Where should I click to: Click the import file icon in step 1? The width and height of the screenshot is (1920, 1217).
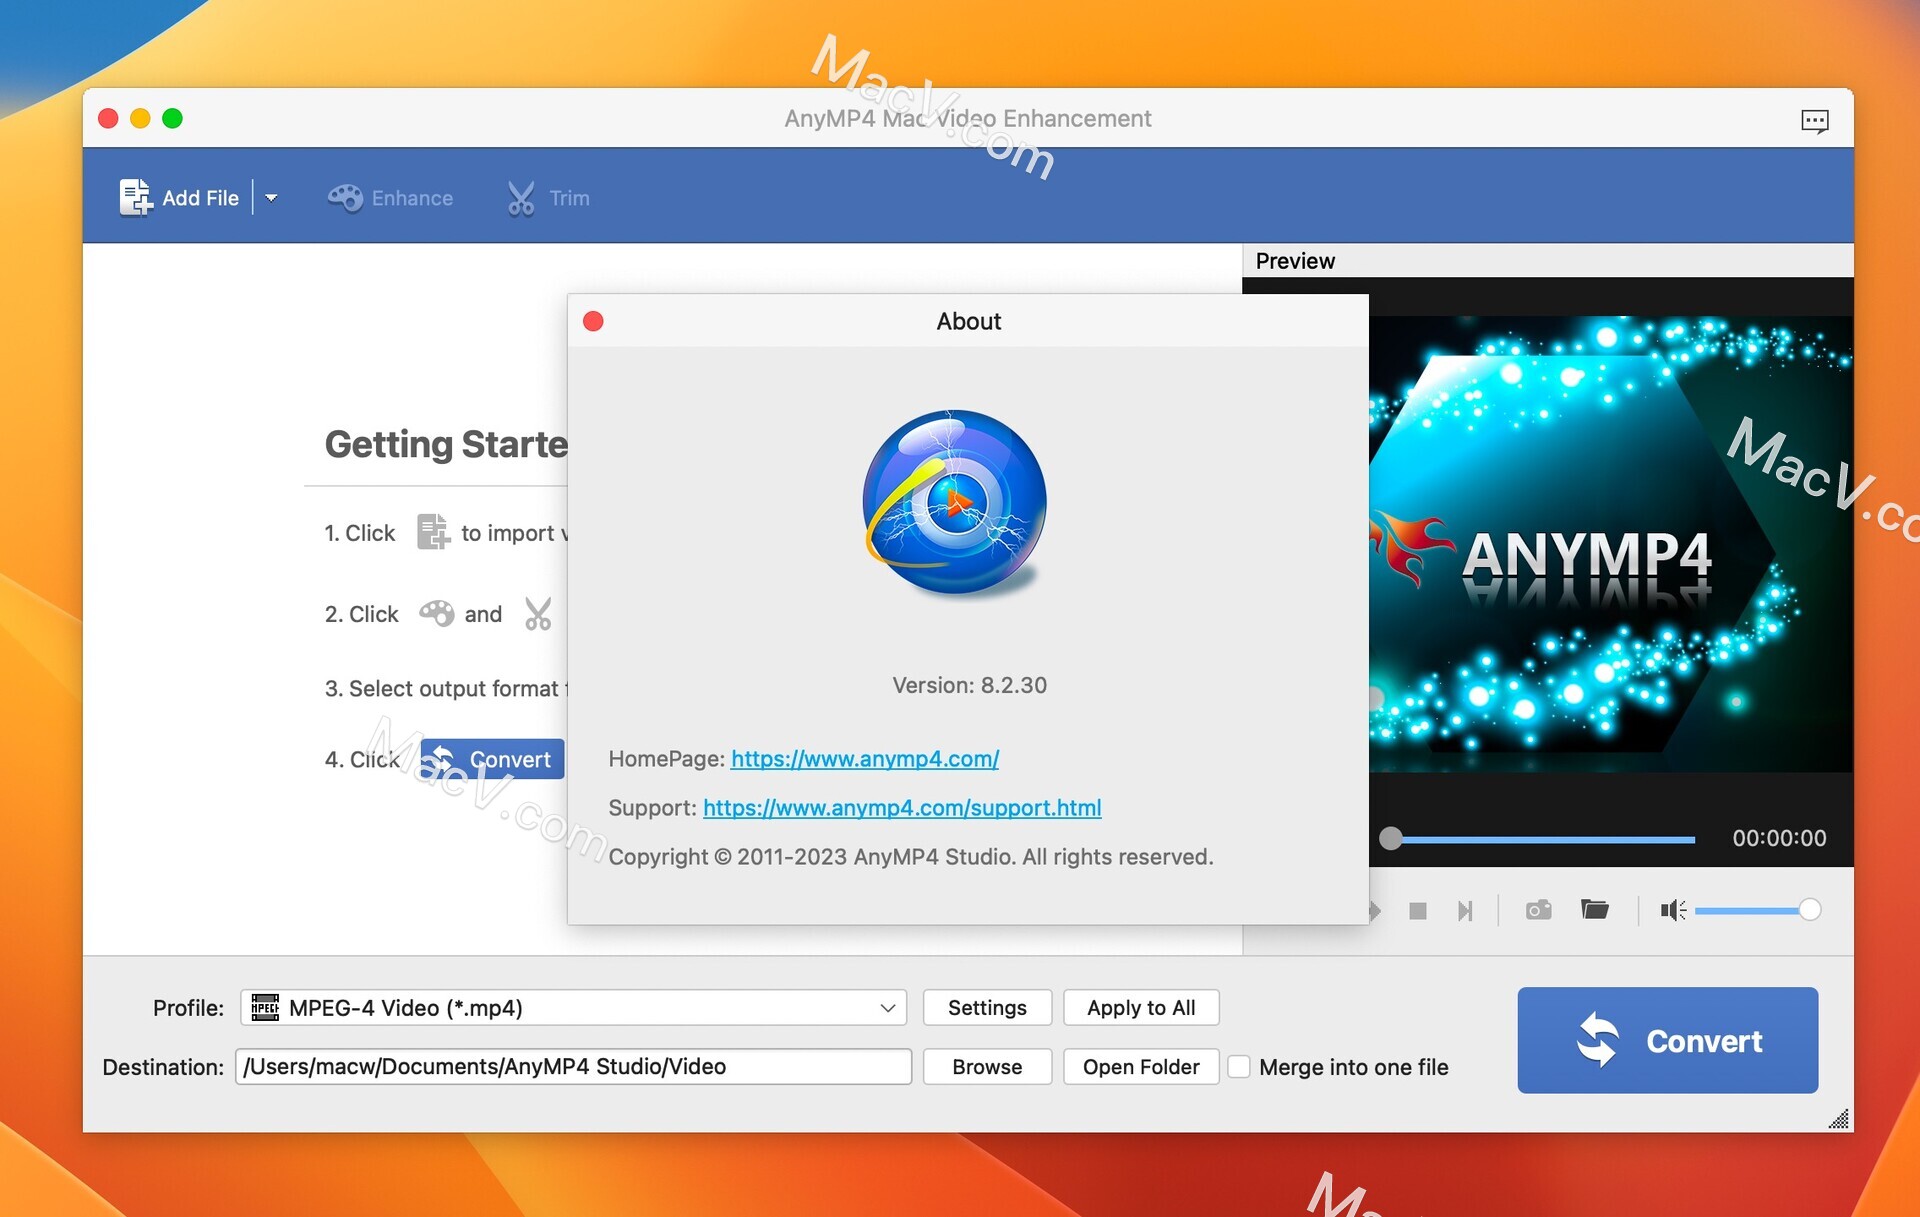pyautogui.click(x=432, y=532)
